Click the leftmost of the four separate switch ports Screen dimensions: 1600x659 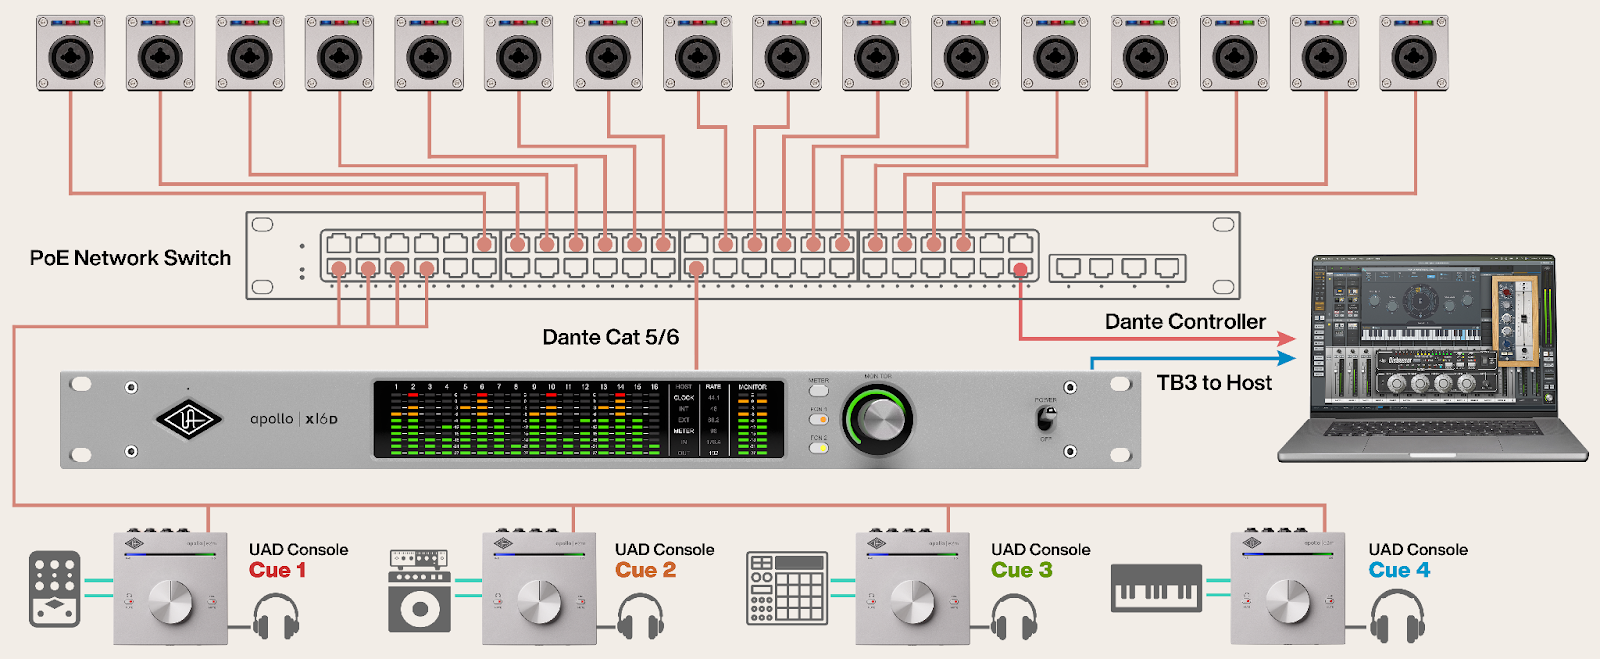click(x=1068, y=267)
